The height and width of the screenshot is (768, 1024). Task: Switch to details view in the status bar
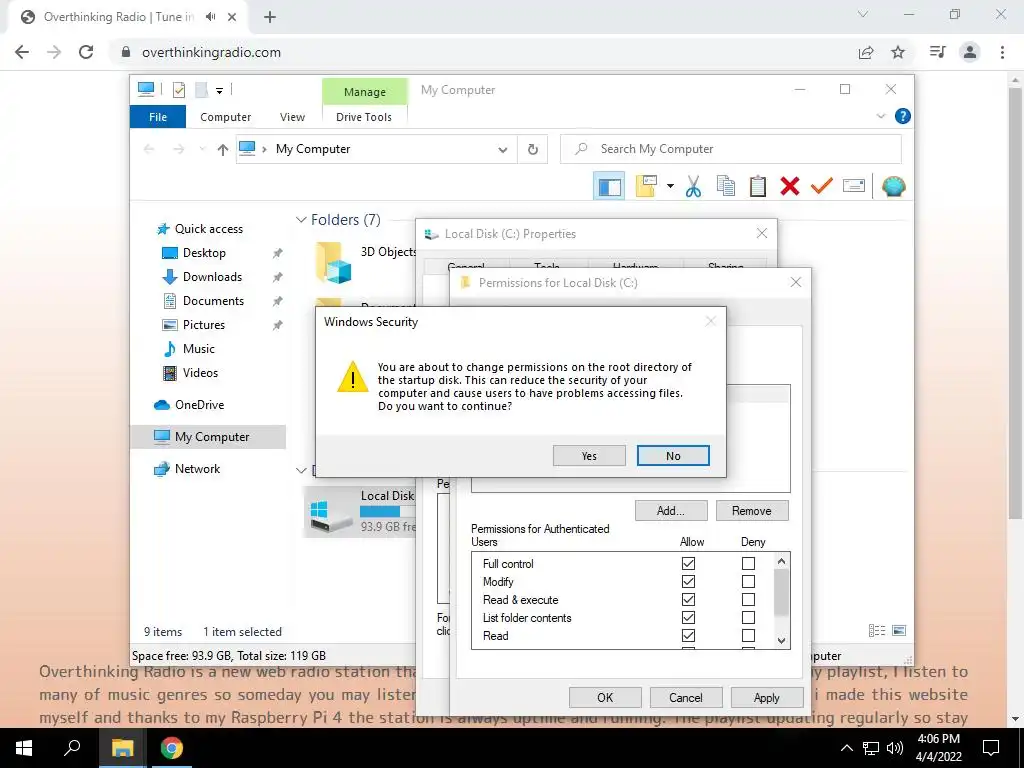tap(877, 630)
